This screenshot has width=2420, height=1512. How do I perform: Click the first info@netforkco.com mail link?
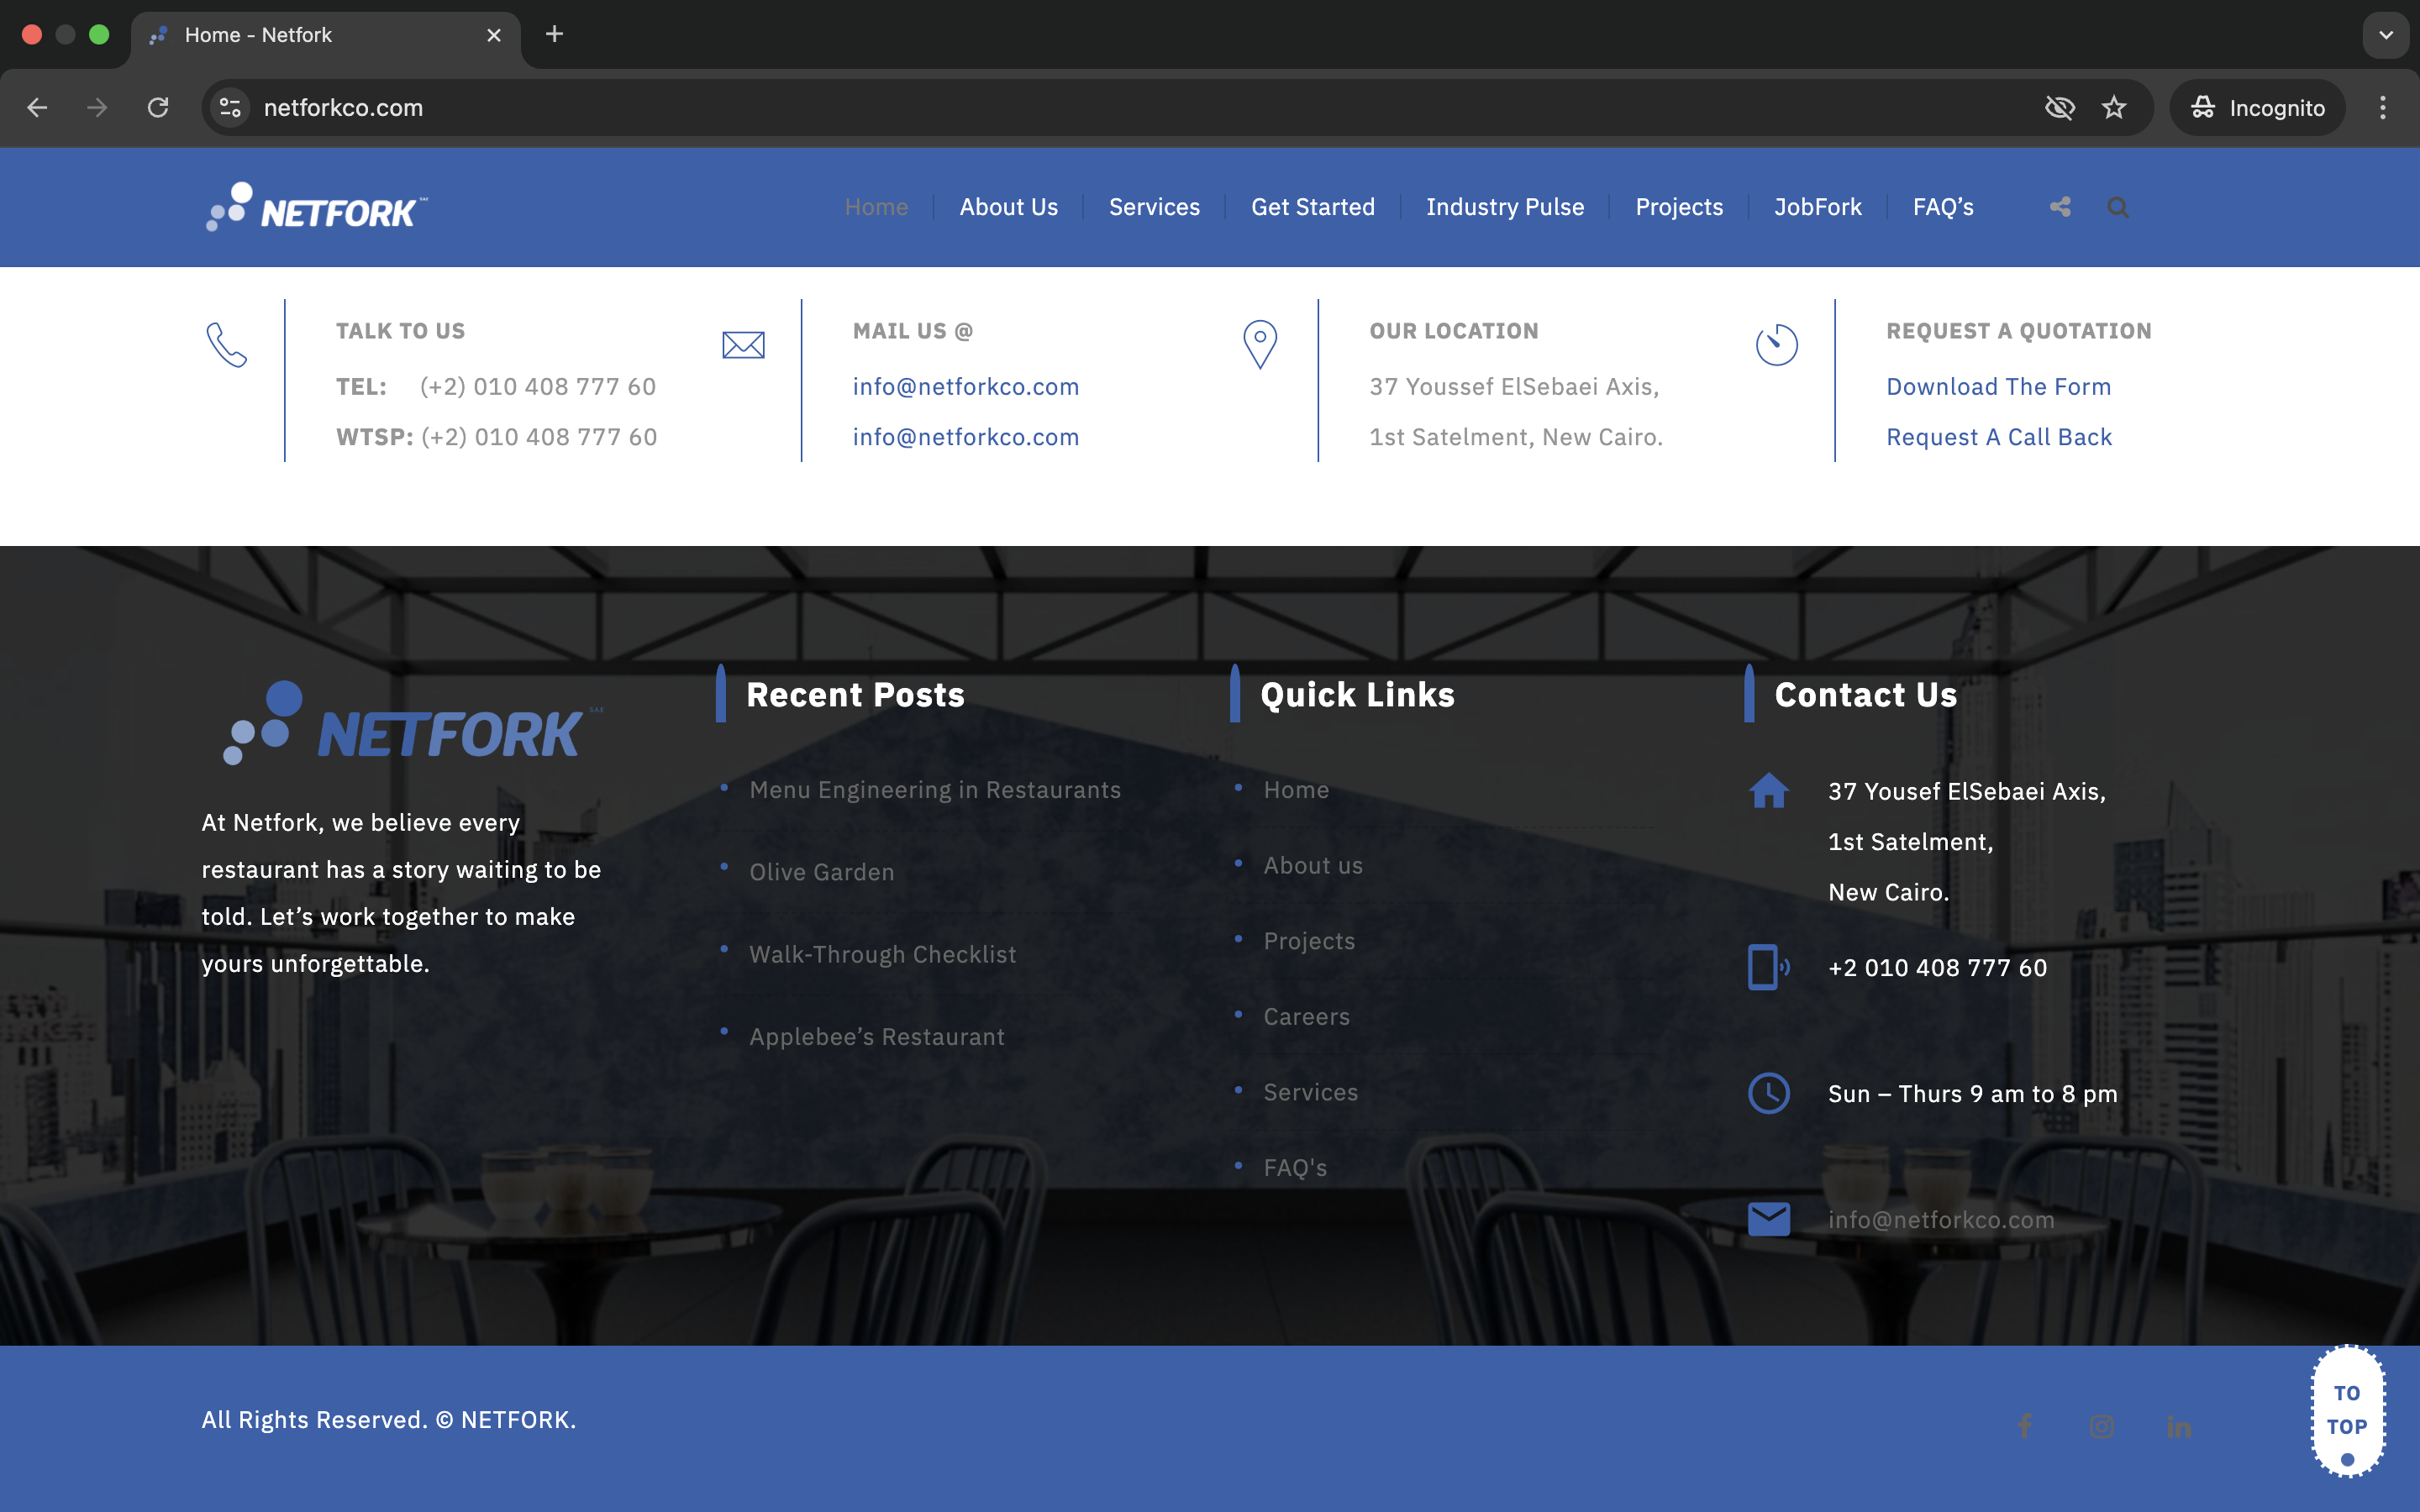click(966, 387)
